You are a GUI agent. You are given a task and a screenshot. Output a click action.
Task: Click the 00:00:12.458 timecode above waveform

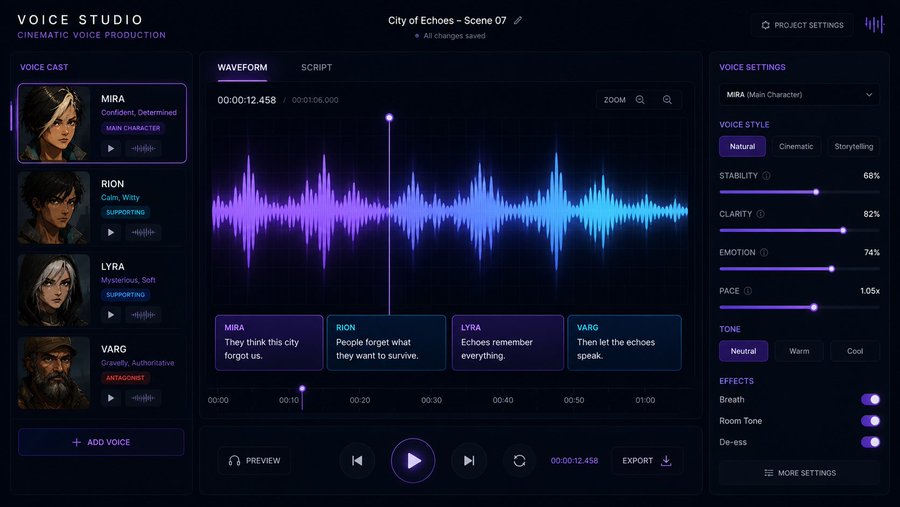pyautogui.click(x=247, y=100)
